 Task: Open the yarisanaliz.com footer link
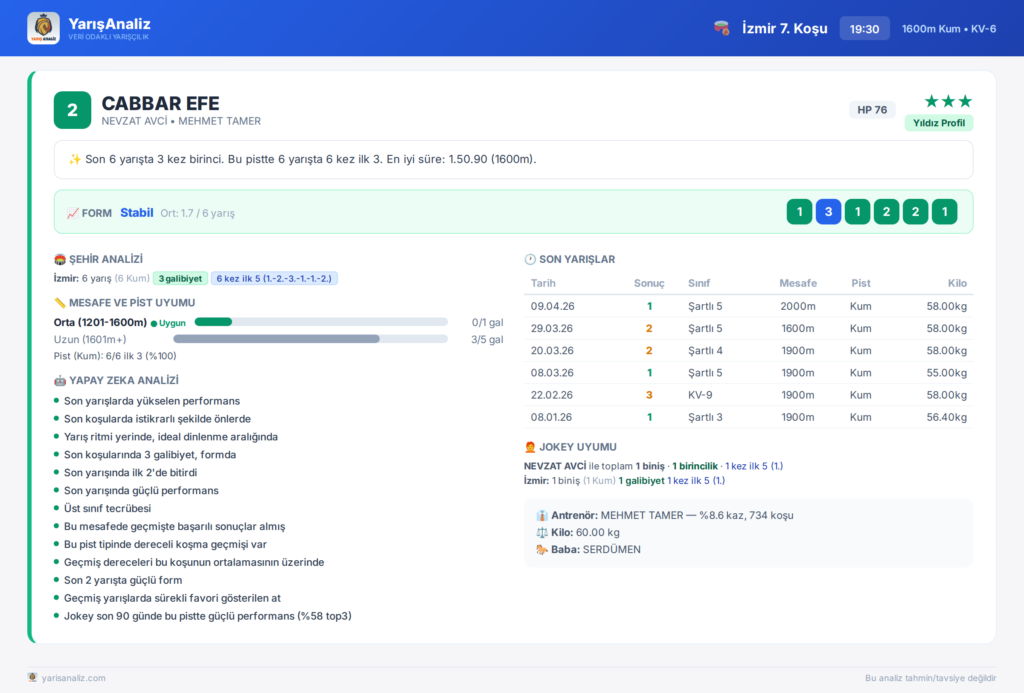point(73,678)
